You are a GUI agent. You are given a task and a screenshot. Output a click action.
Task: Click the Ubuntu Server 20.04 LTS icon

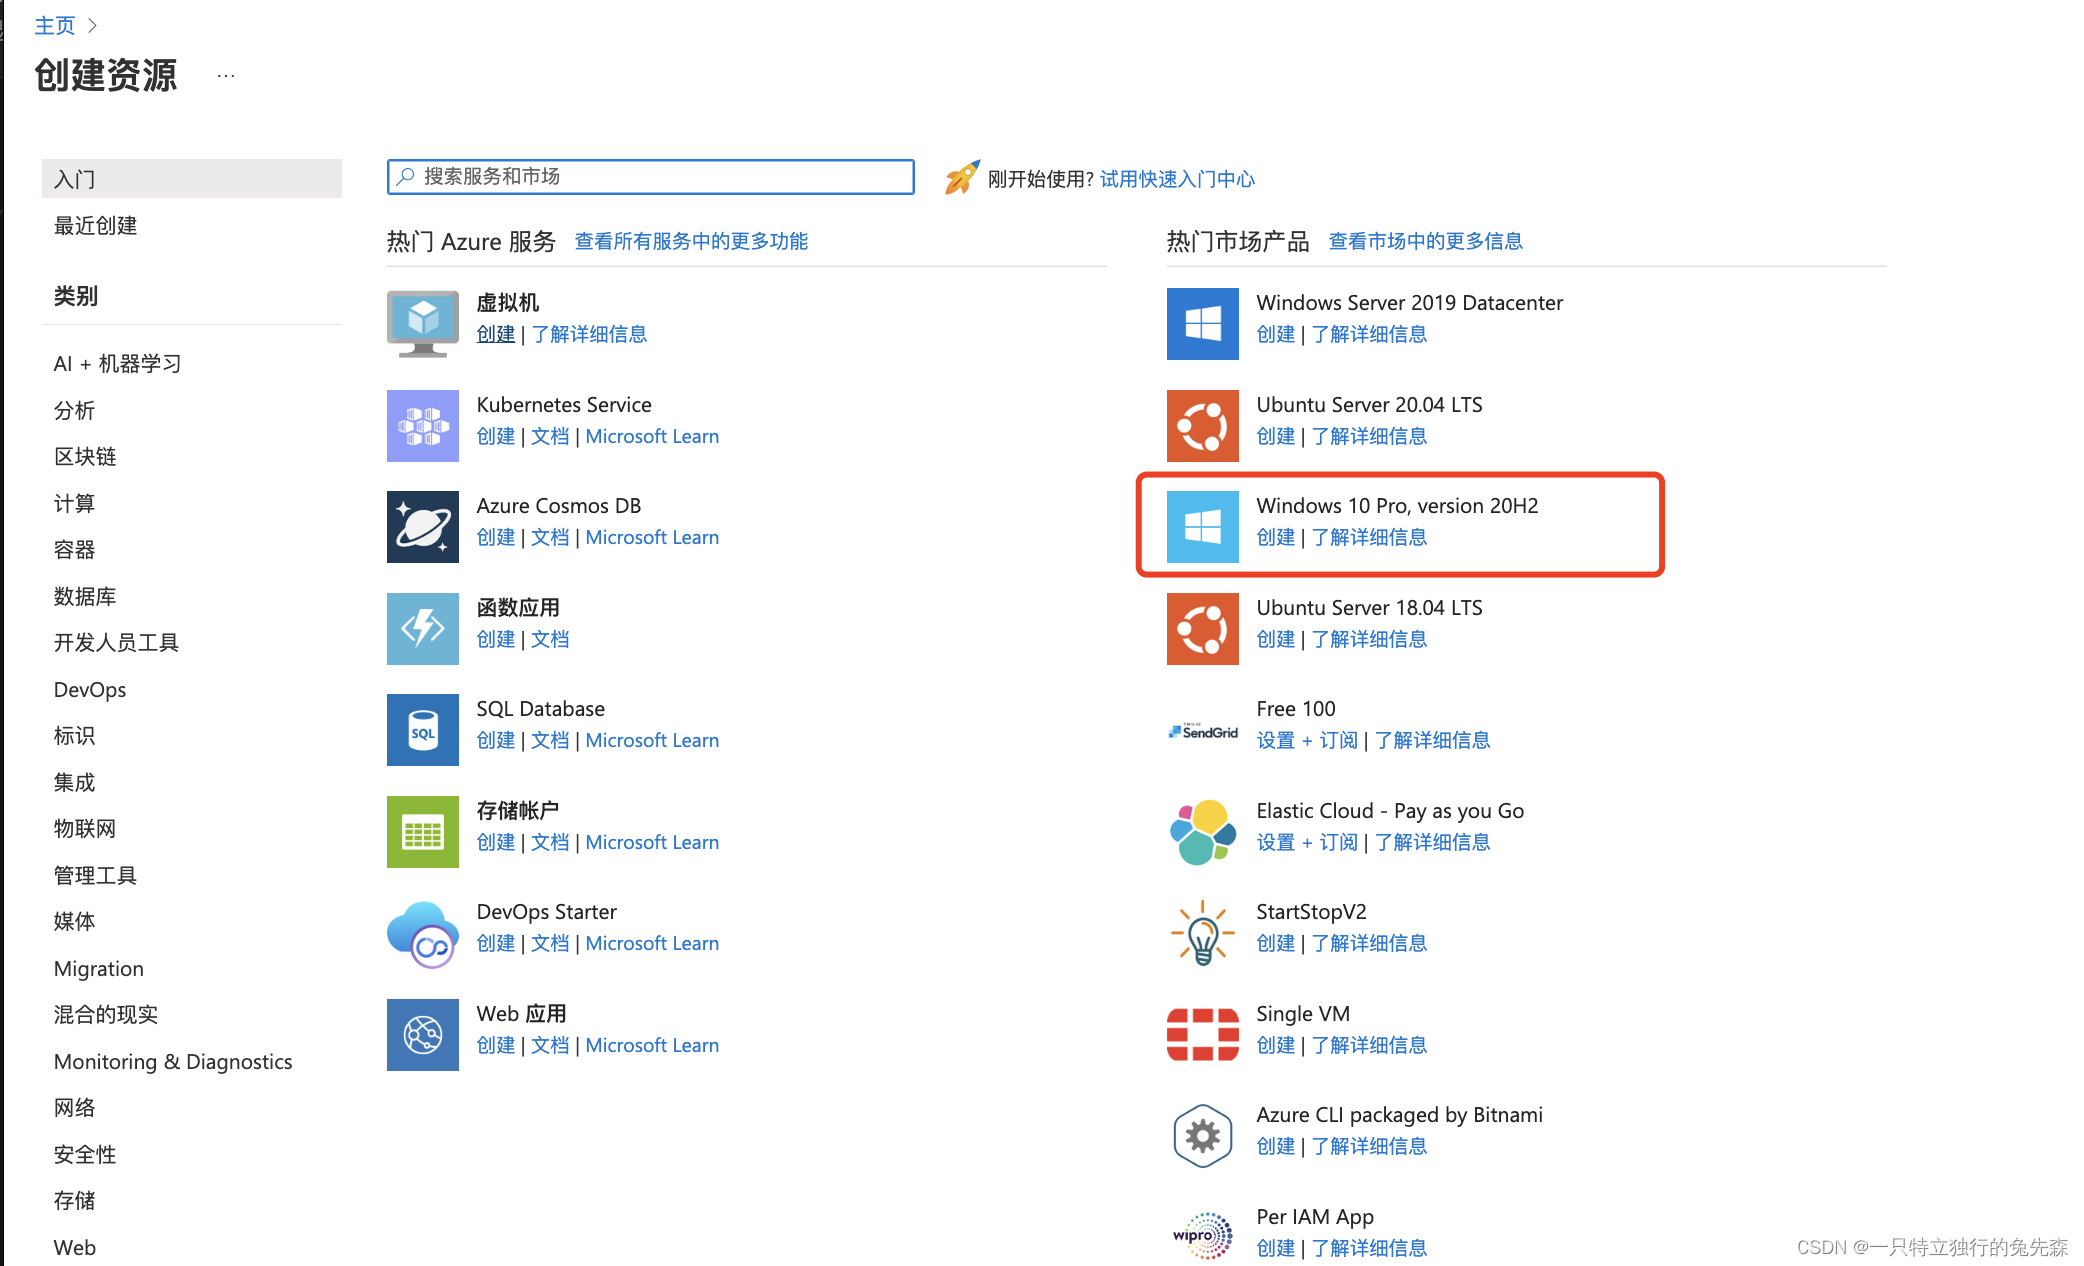1202,425
